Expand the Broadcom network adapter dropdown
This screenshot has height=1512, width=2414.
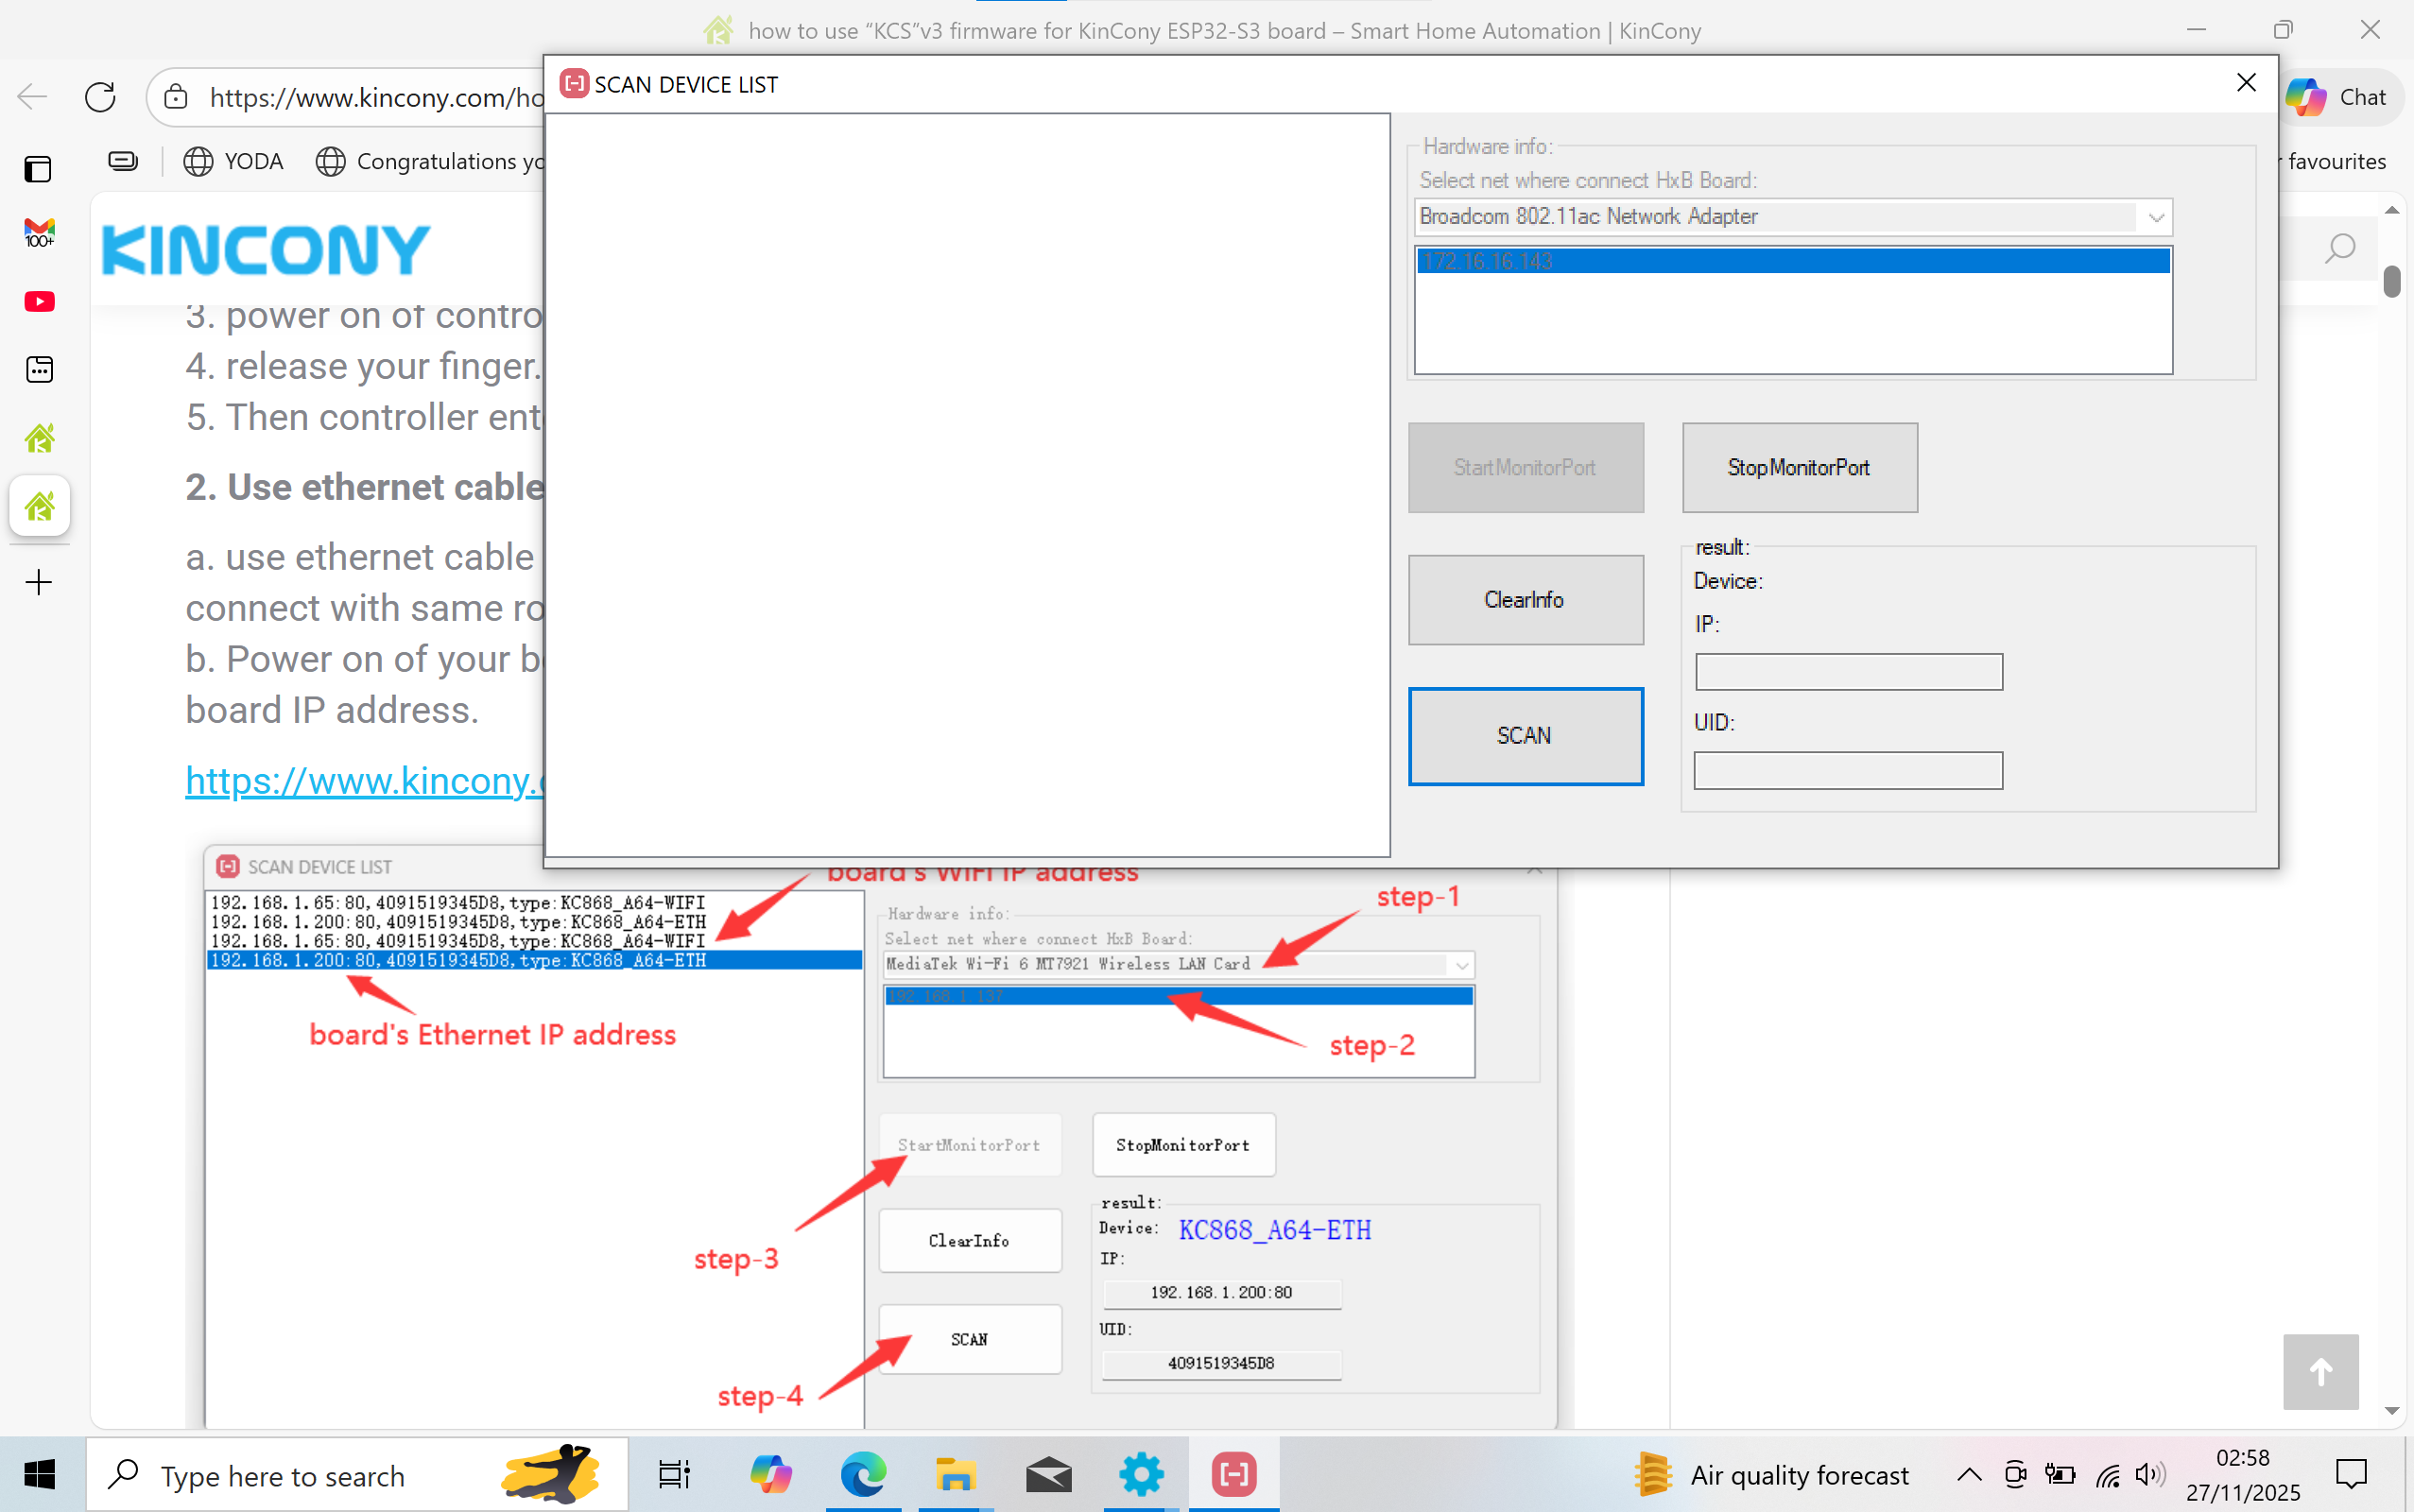(x=2155, y=217)
